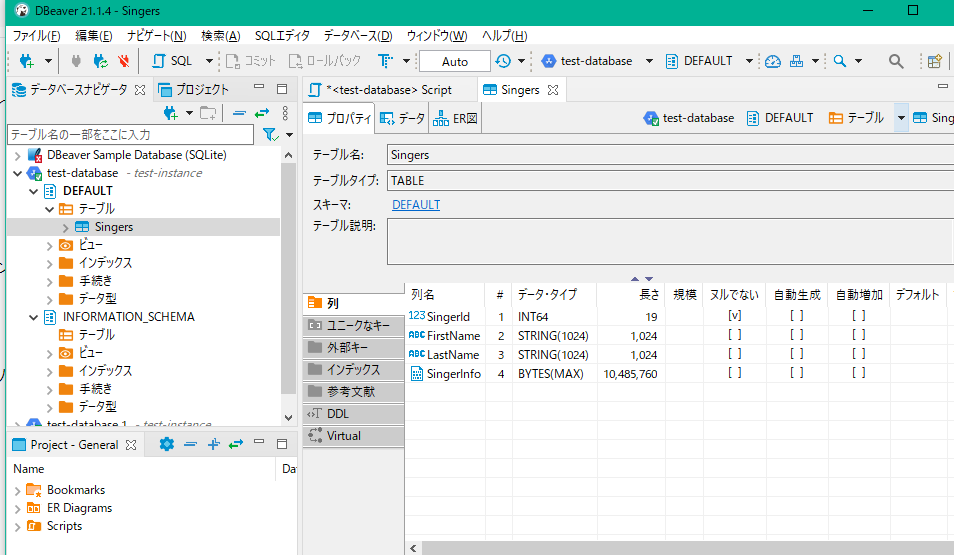Open the active schema DEFAULT dropdown arrow
Screen dimensions: 954x555
[749, 61]
